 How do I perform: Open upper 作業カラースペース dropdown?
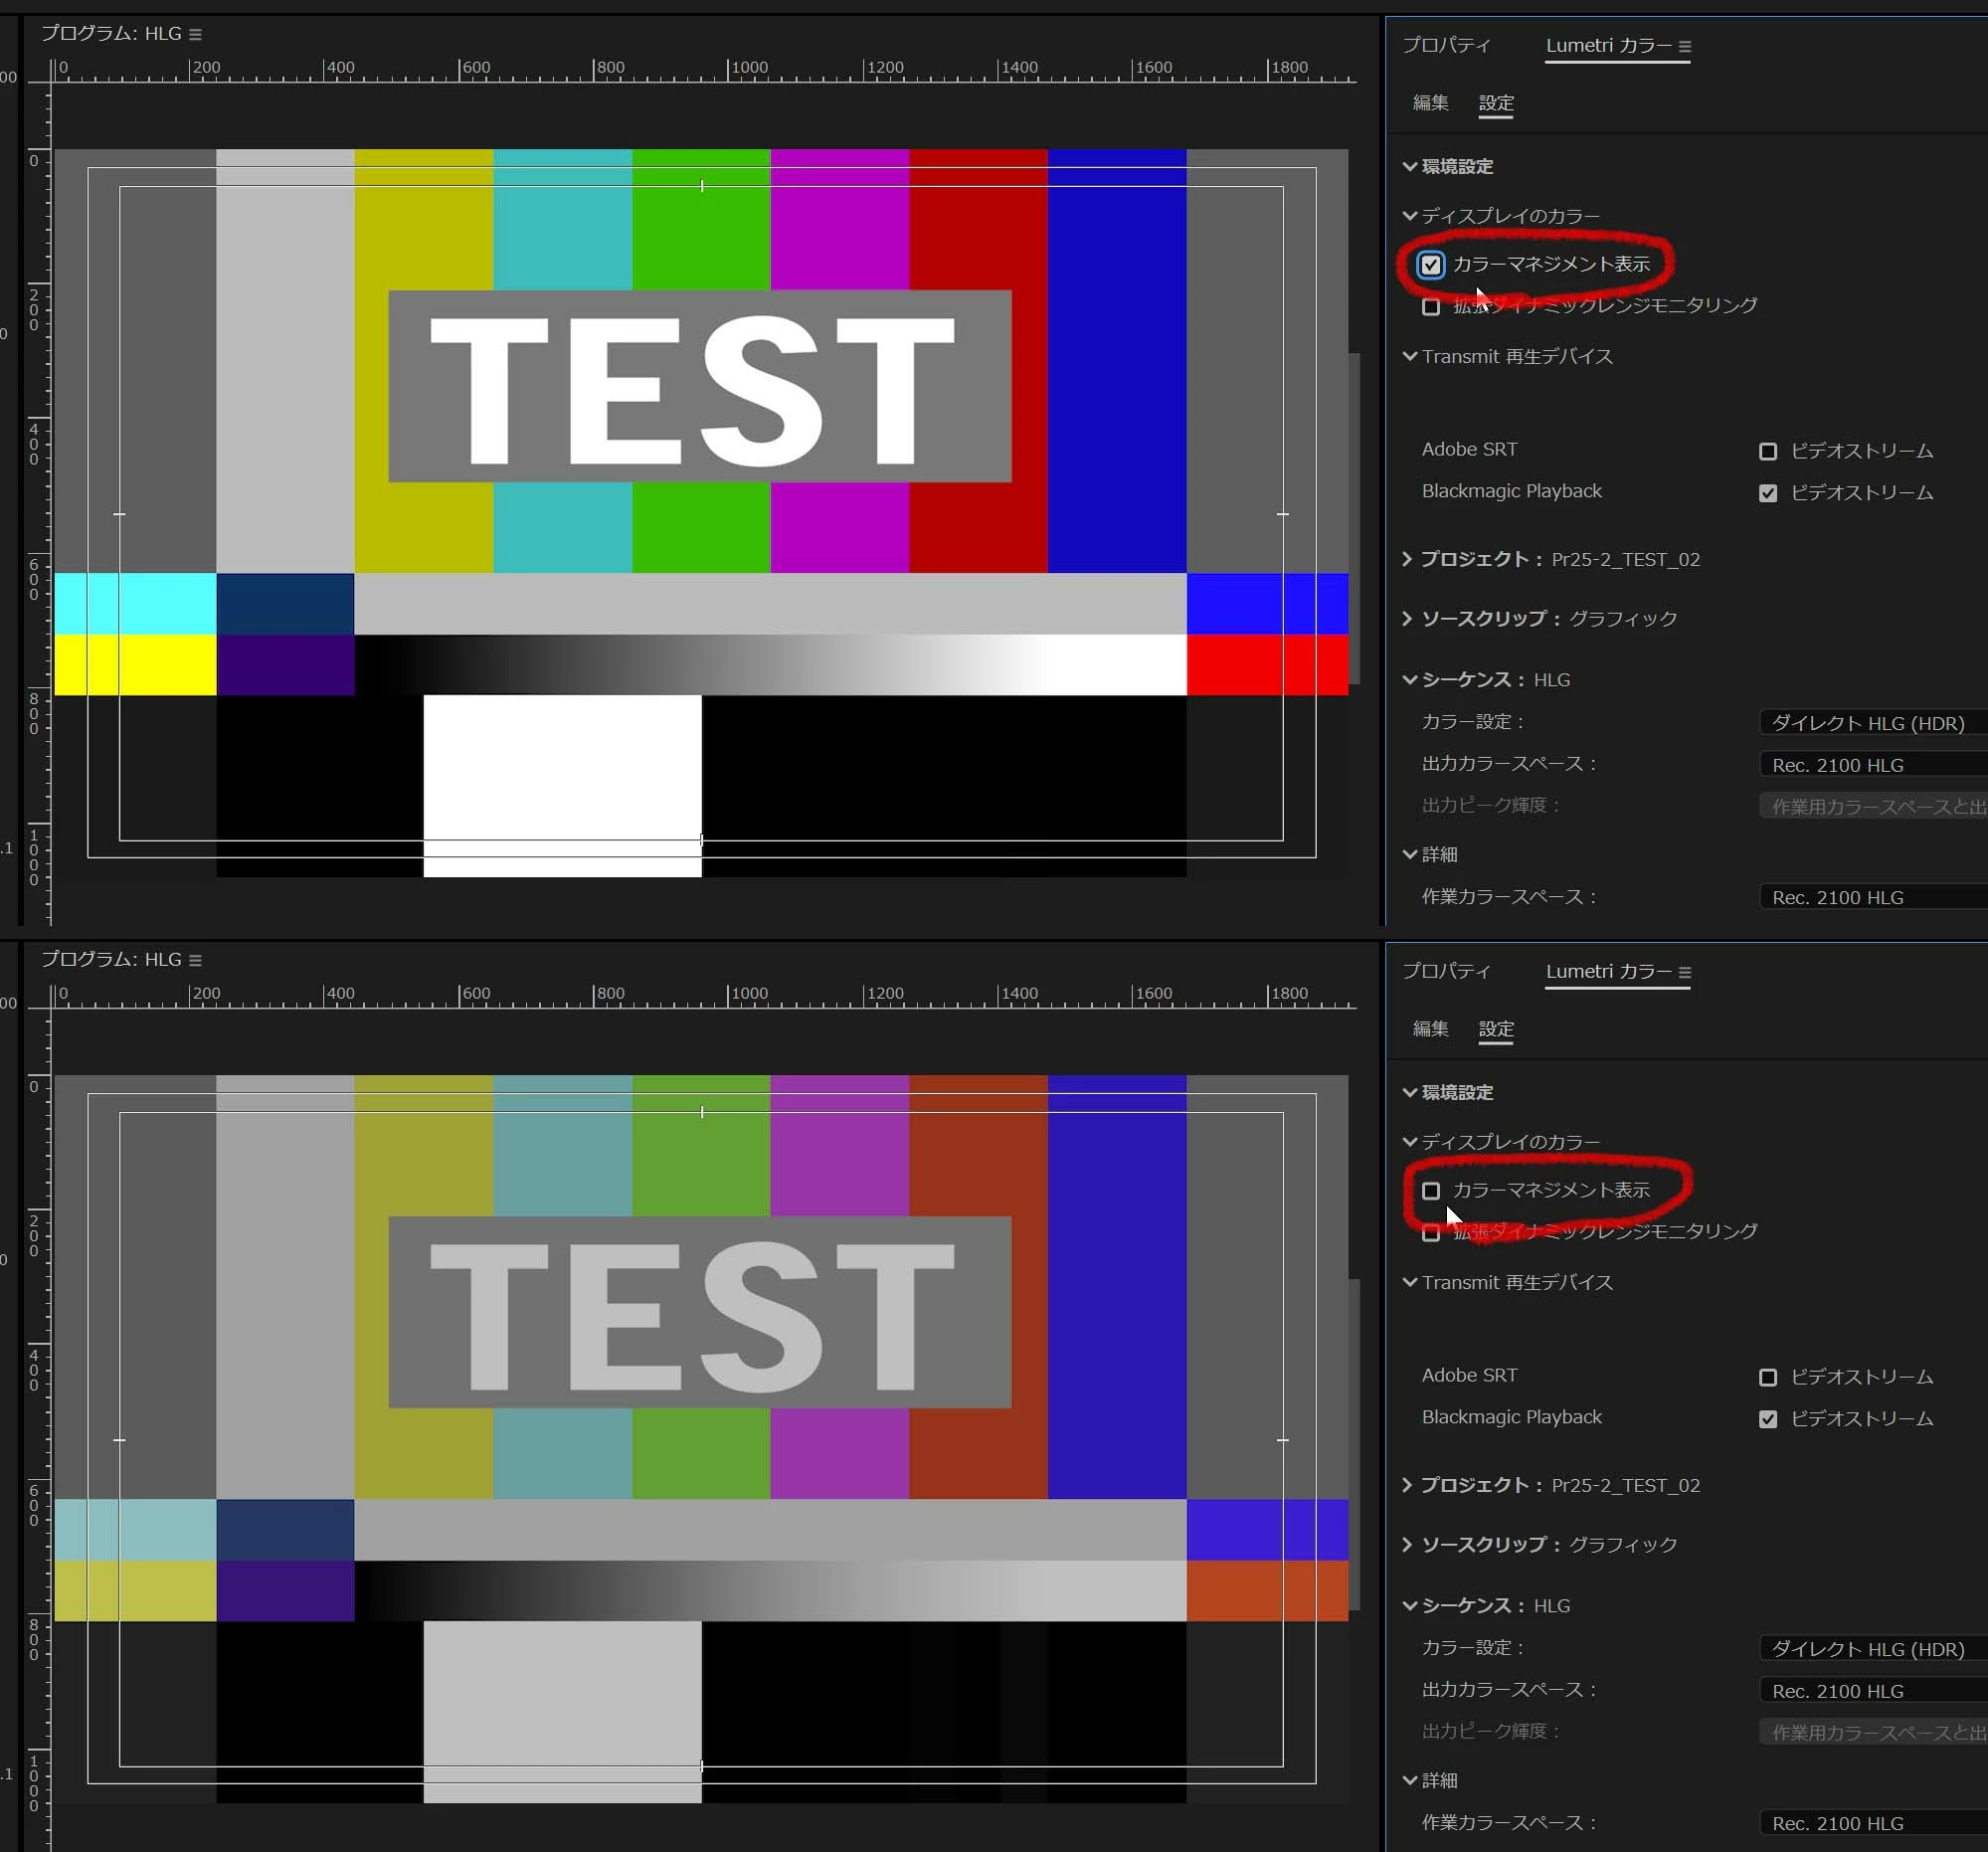tap(1870, 898)
